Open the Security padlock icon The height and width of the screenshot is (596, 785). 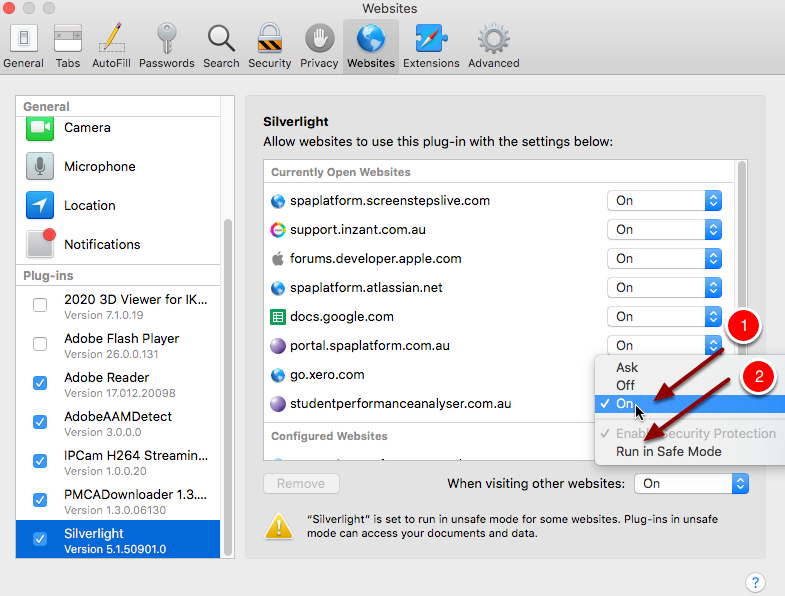point(269,38)
